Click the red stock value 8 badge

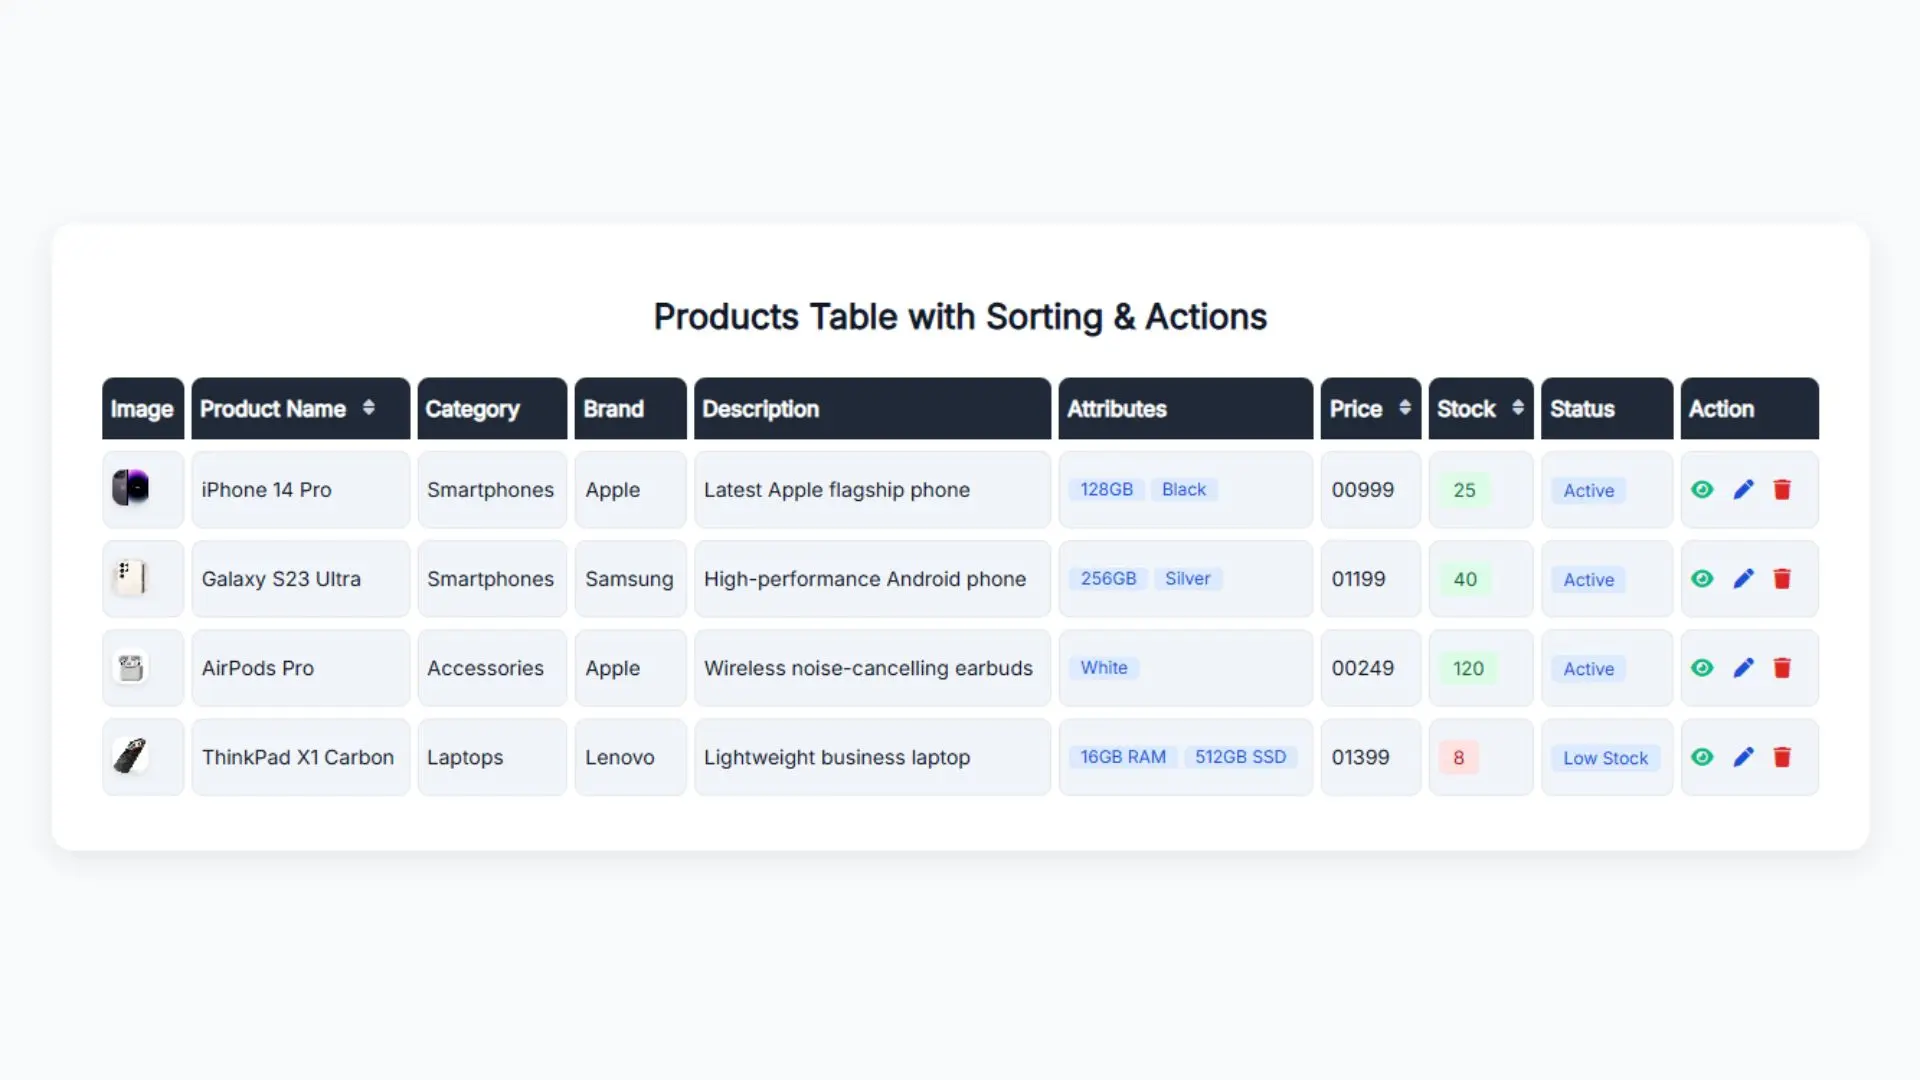(1458, 757)
